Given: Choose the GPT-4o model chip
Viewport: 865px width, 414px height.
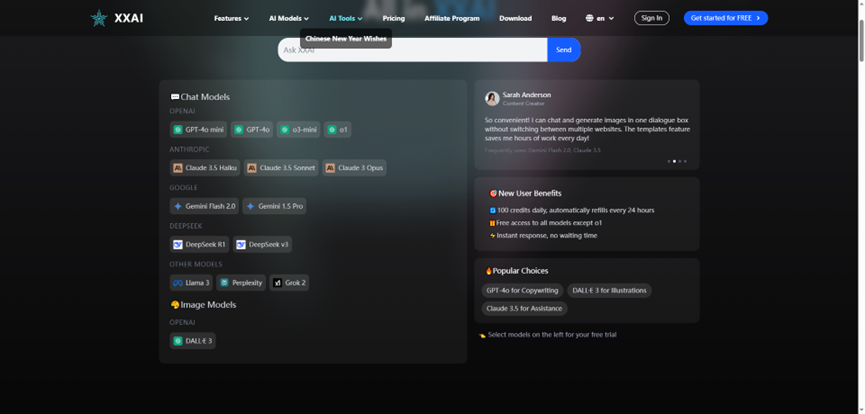Looking at the screenshot, I should (x=252, y=130).
